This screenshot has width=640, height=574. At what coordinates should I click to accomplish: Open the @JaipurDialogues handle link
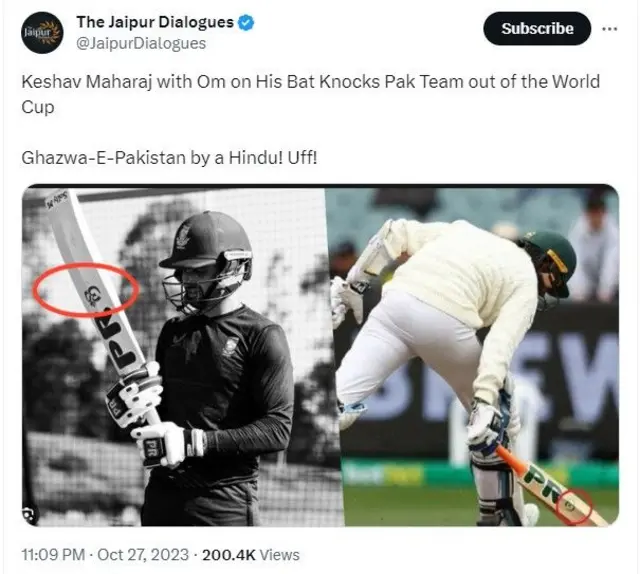(141, 43)
